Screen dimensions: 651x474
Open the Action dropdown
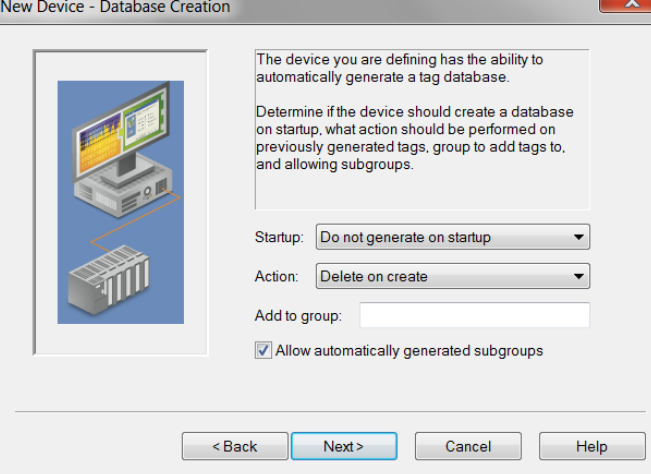point(453,276)
